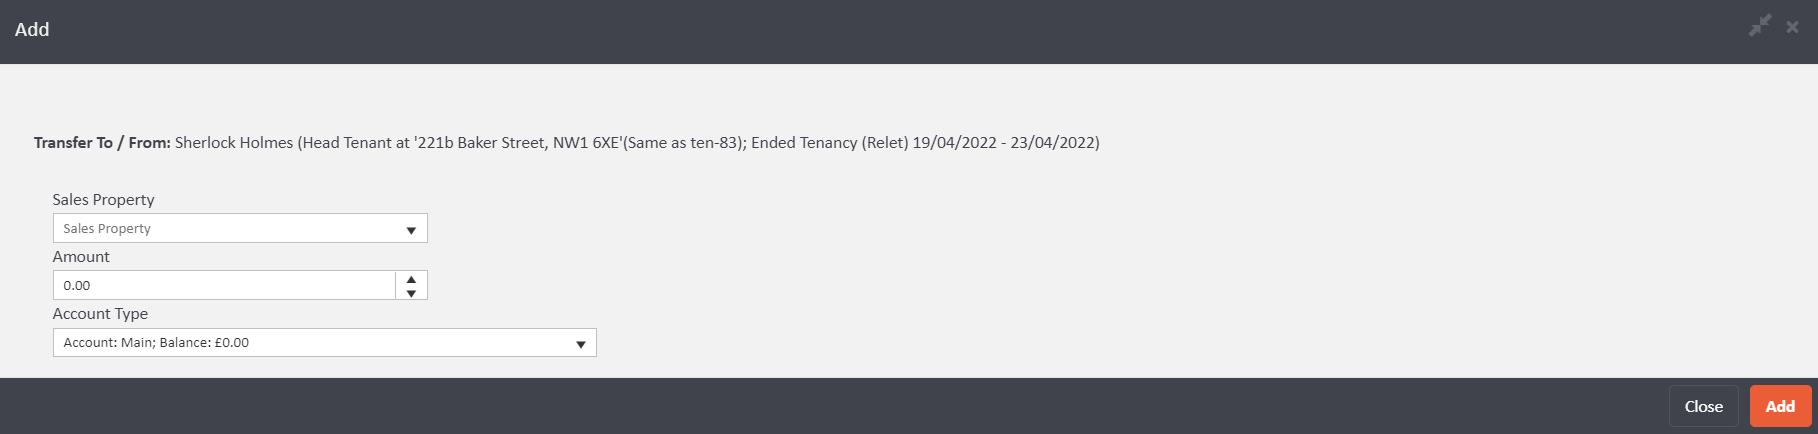The height and width of the screenshot is (434, 1818).
Task: Click the Close button in the footer
Action: coord(1703,406)
